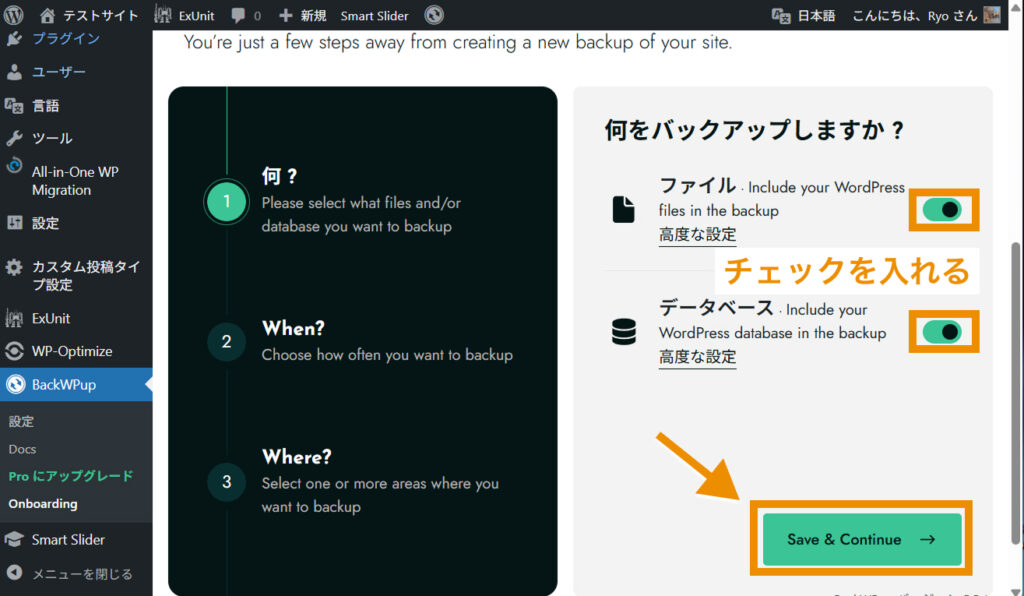The width and height of the screenshot is (1024, 596).
Task: Toggle the ファイル backup switch
Action: point(942,210)
